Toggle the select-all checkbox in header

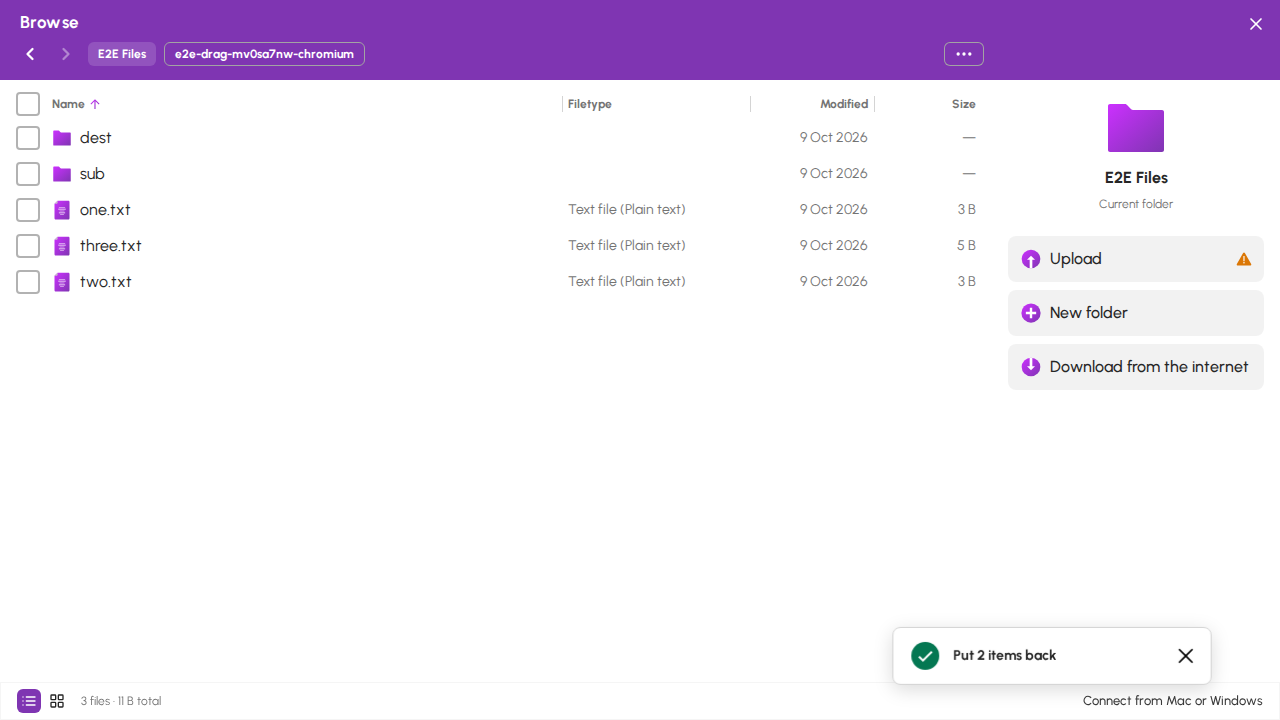(x=28, y=104)
